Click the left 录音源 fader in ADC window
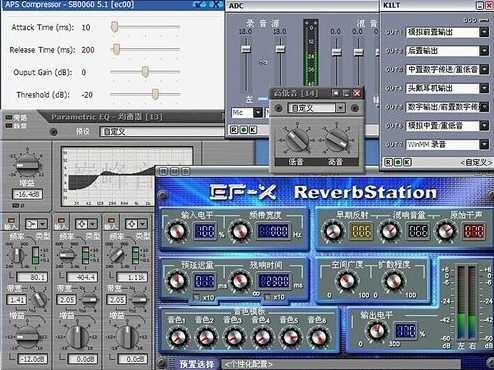Image resolution: width=494 pixels, height=370 pixels. 246,49
